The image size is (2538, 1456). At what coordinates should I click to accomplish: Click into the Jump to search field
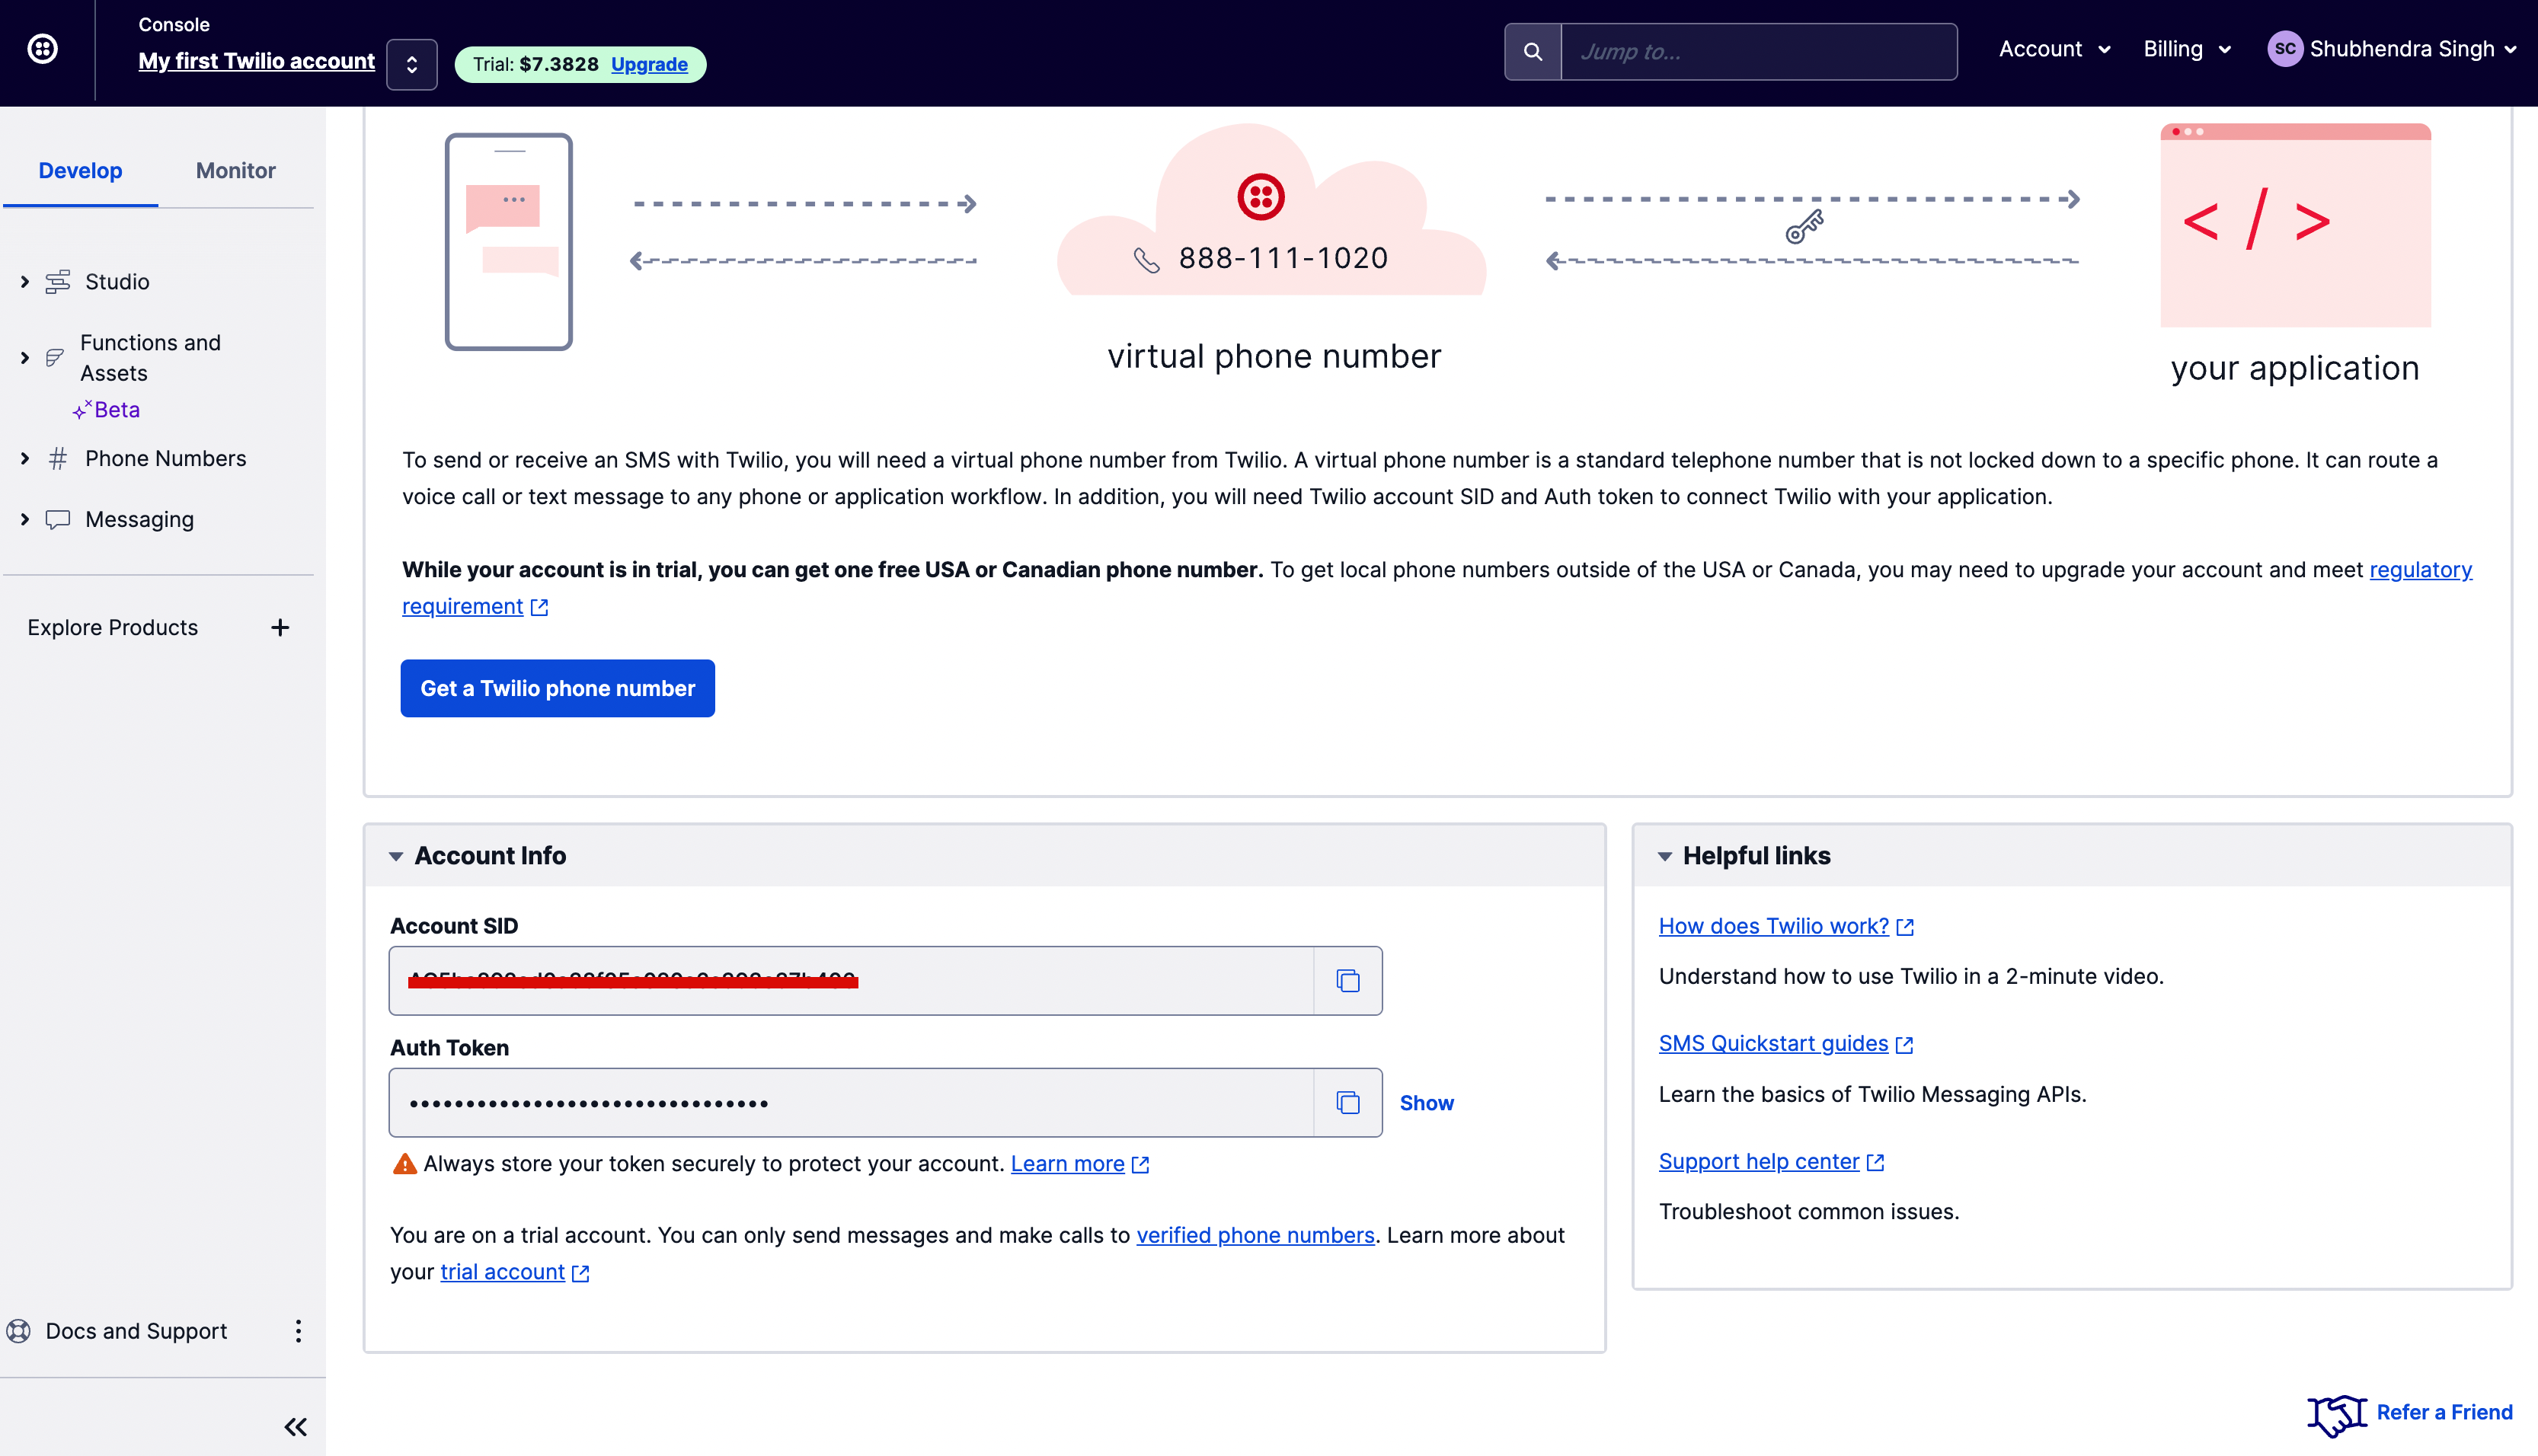tap(1758, 52)
